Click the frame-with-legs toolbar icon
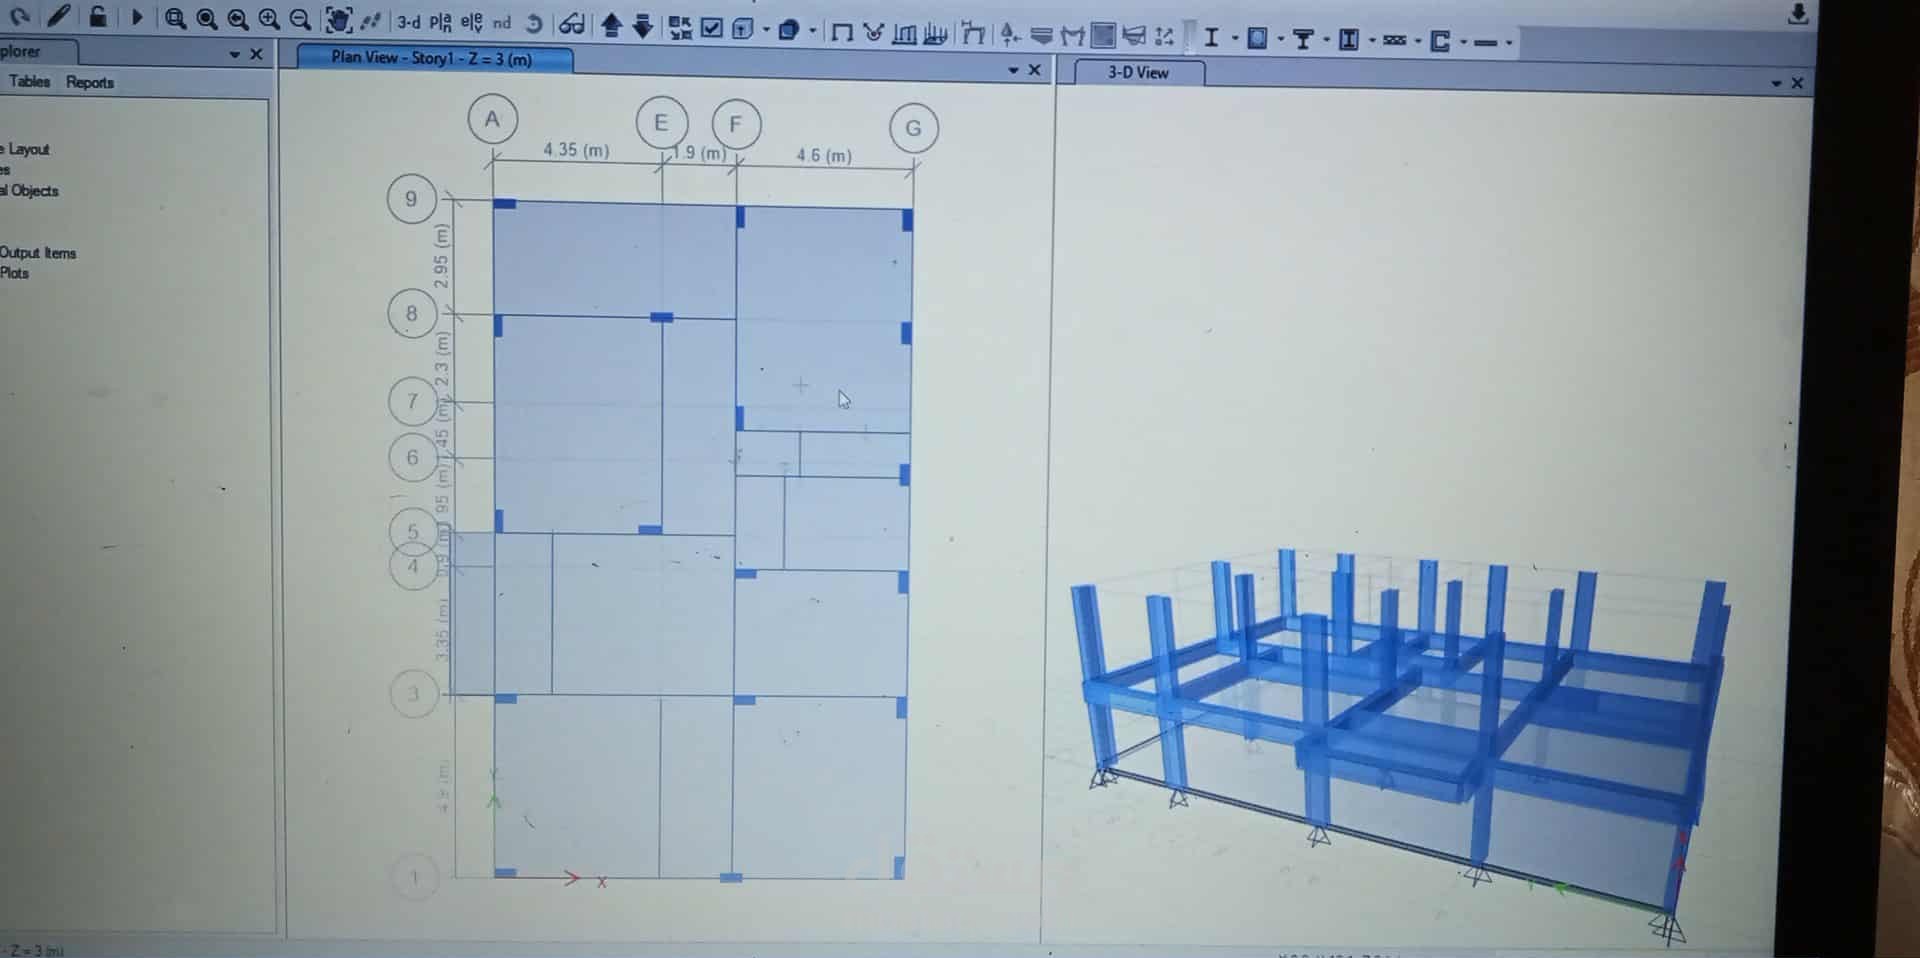1920x958 pixels. pos(973,33)
